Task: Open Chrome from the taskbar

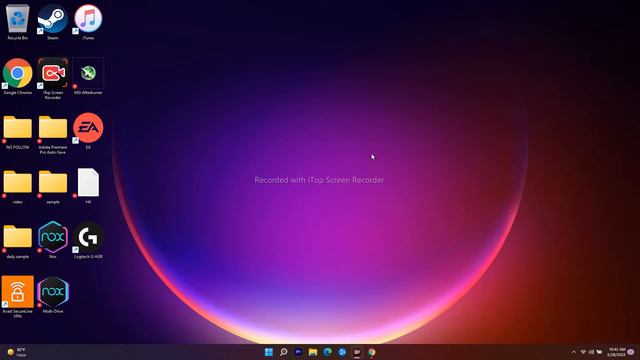Action: point(371,352)
